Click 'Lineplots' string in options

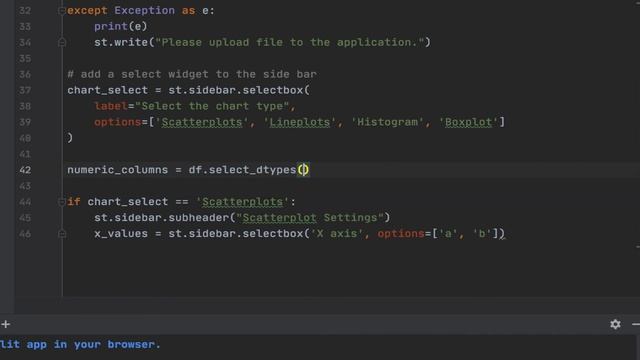tap(300, 122)
